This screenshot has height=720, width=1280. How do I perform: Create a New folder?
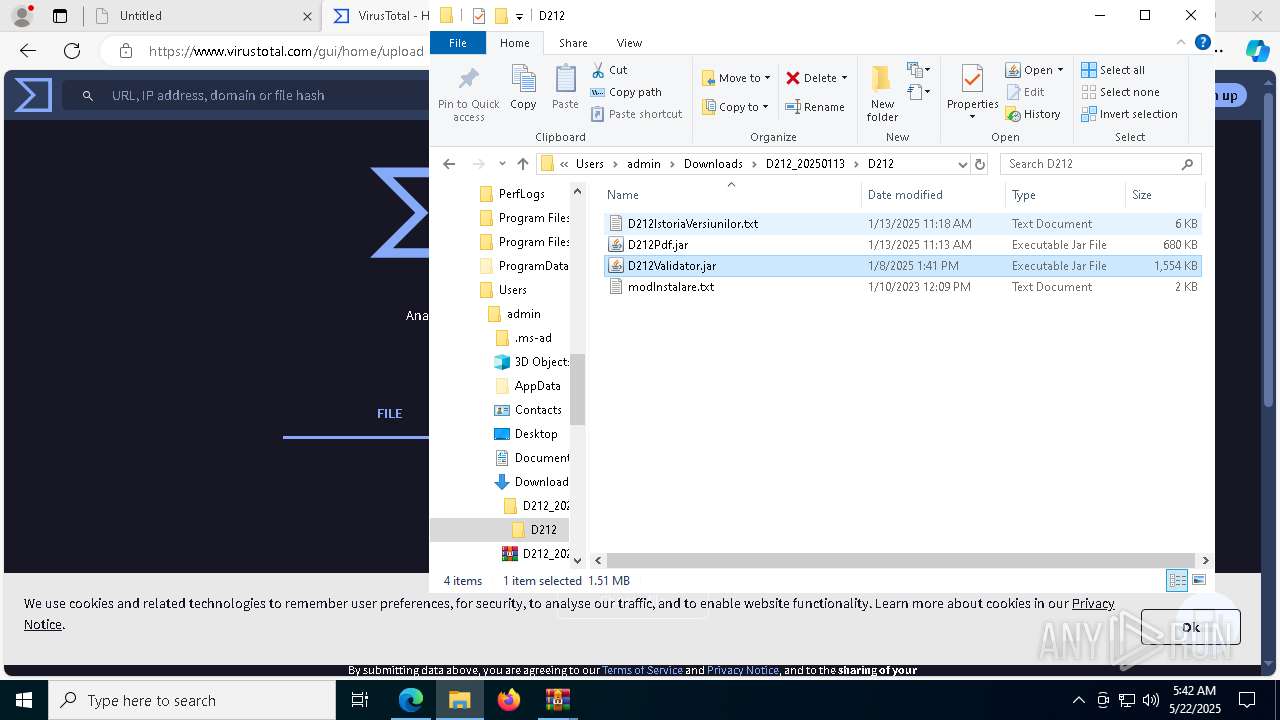(882, 94)
